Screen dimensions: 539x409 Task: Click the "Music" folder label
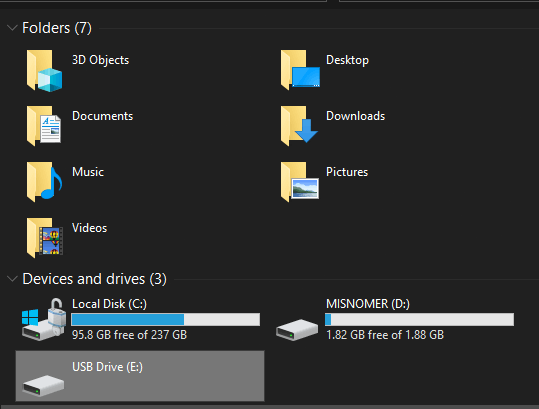click(x=88, y=172)
